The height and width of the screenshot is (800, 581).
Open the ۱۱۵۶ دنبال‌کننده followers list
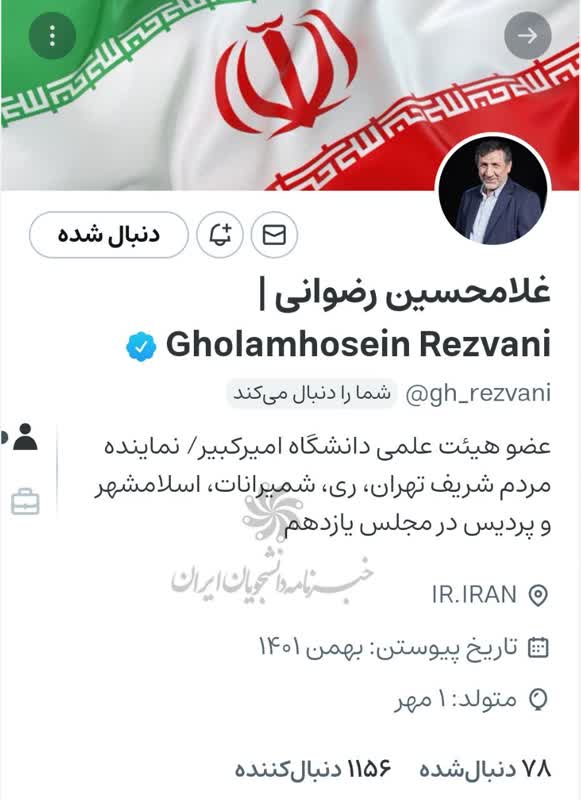tap(313, 769)
